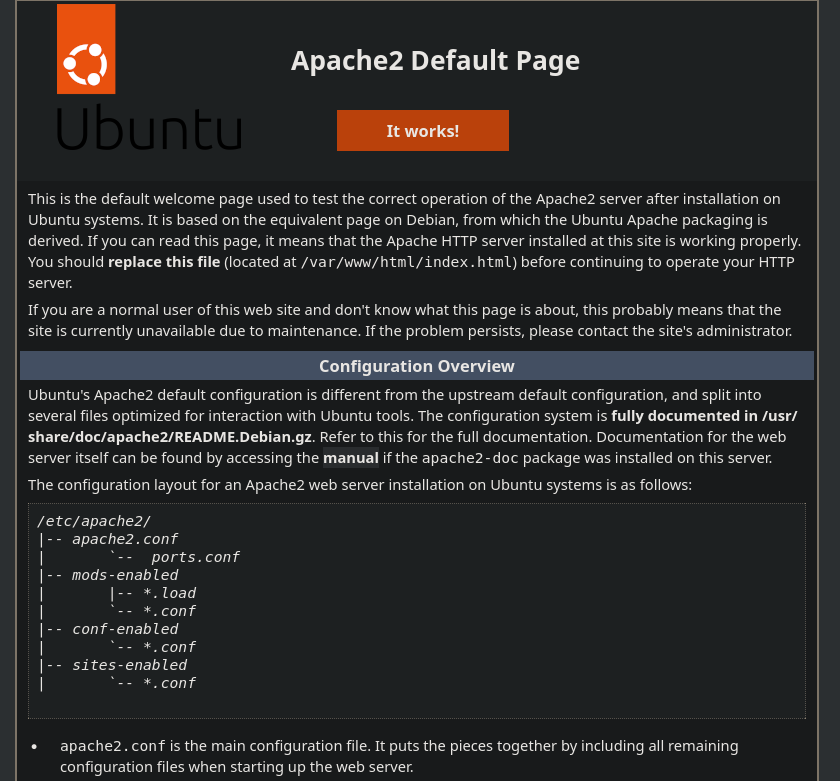Click "/etc/apache2/" at the tree root
The width and height of the screenshot is (840, 781).
coord(94,521)
